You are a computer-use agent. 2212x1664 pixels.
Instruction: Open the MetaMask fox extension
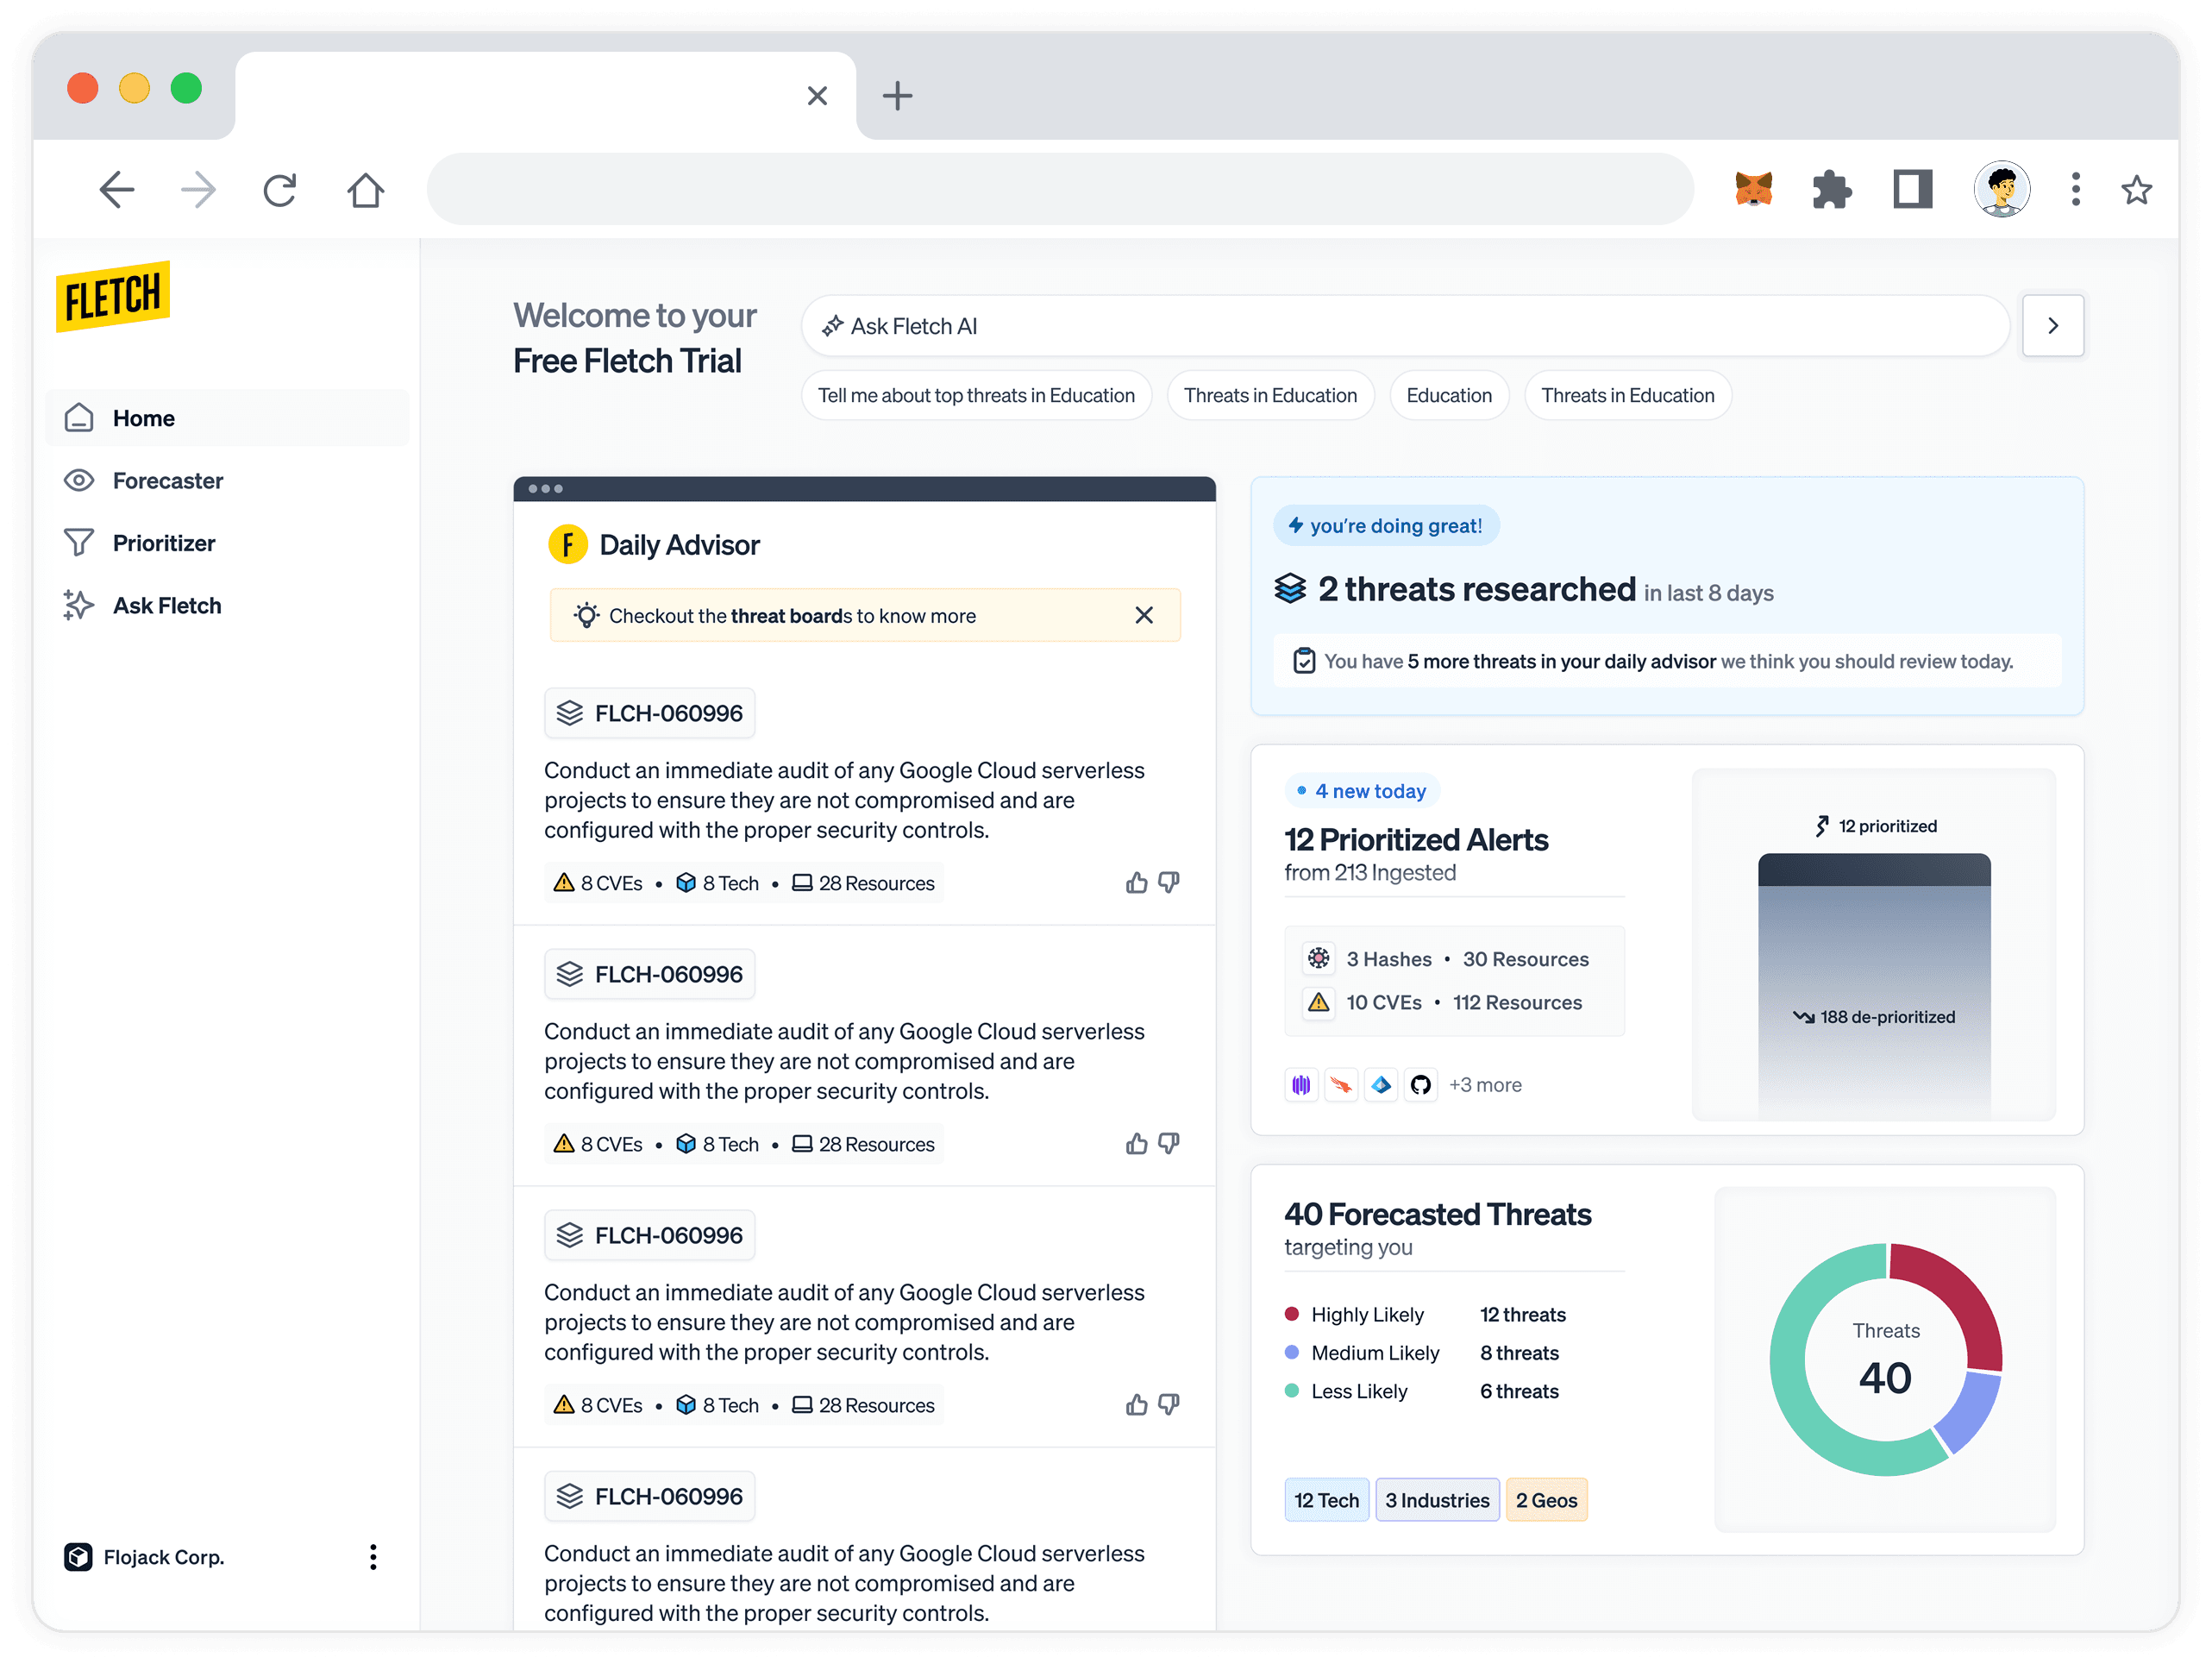[x=1753, y=189]
